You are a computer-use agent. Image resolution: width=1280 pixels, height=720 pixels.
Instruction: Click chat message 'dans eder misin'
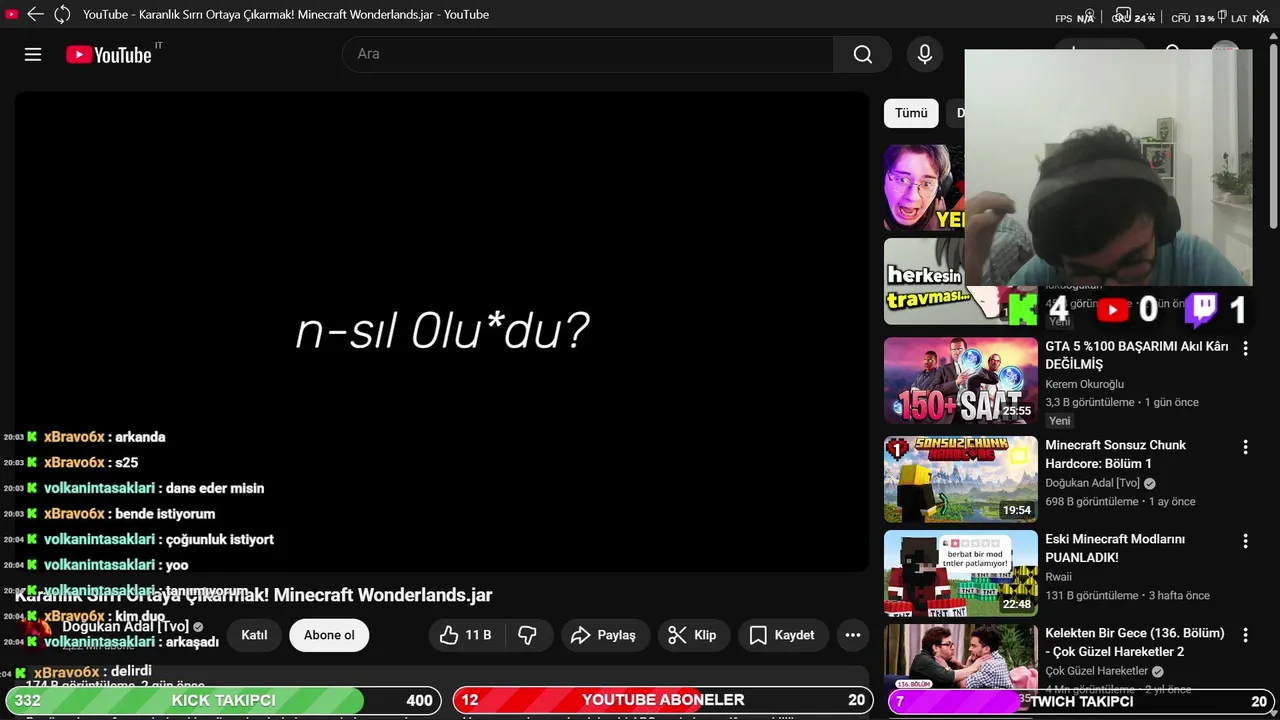(x=215, y=488)
